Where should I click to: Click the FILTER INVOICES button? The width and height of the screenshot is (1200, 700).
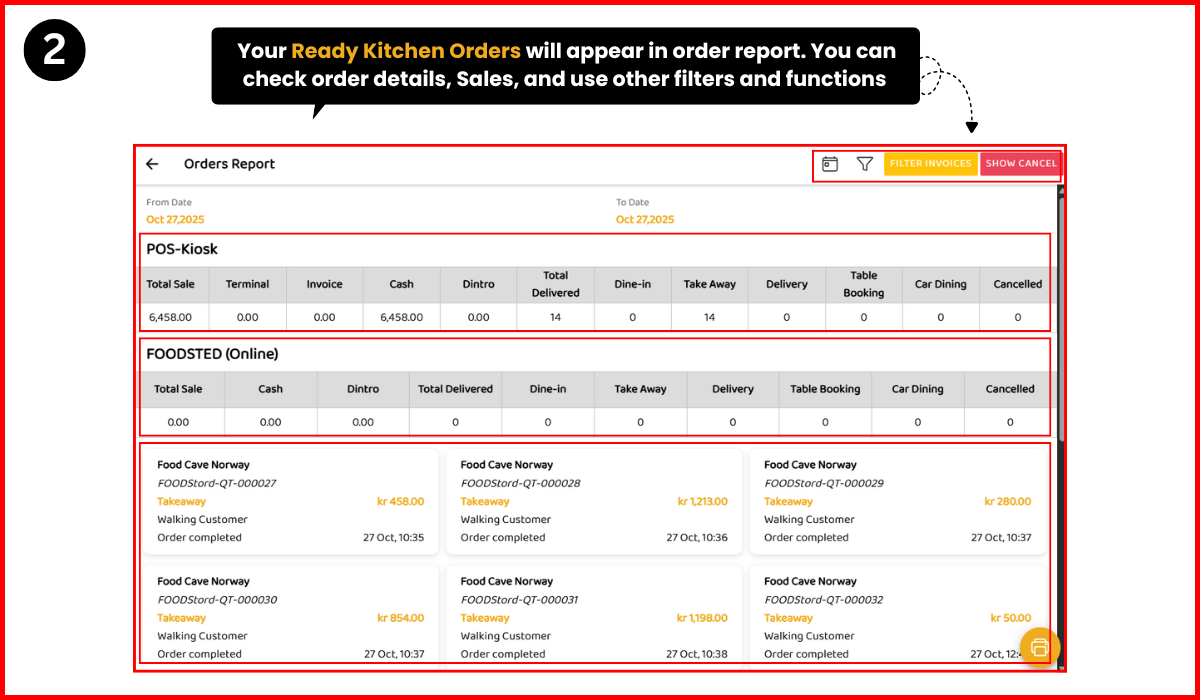pyautogui.click(x=930, y=163)
